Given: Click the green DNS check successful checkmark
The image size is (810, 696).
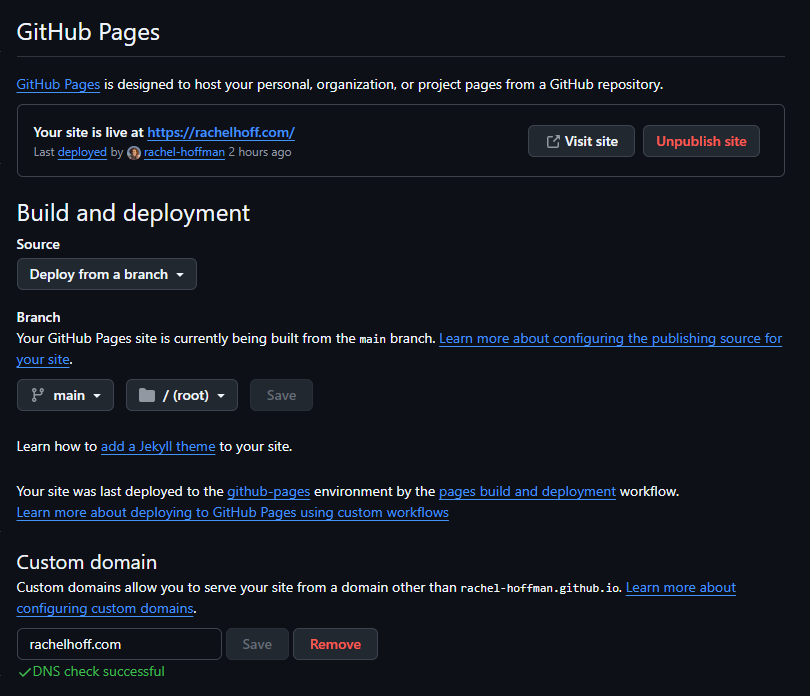Looking at the screenshot, I should [x=24, y=672].
